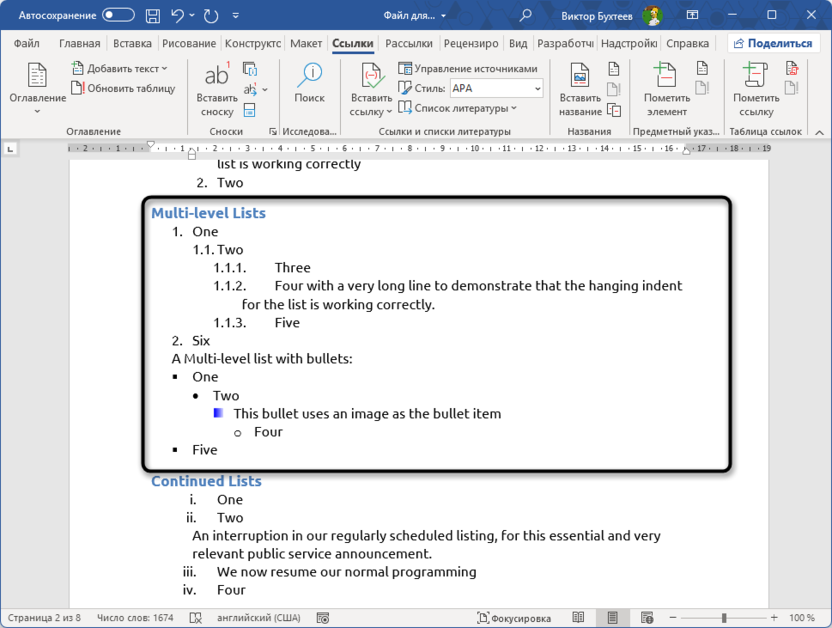Screen dimensions: 832x628
Task: Click the Save floppy disk icon
Action: [152, 15]
